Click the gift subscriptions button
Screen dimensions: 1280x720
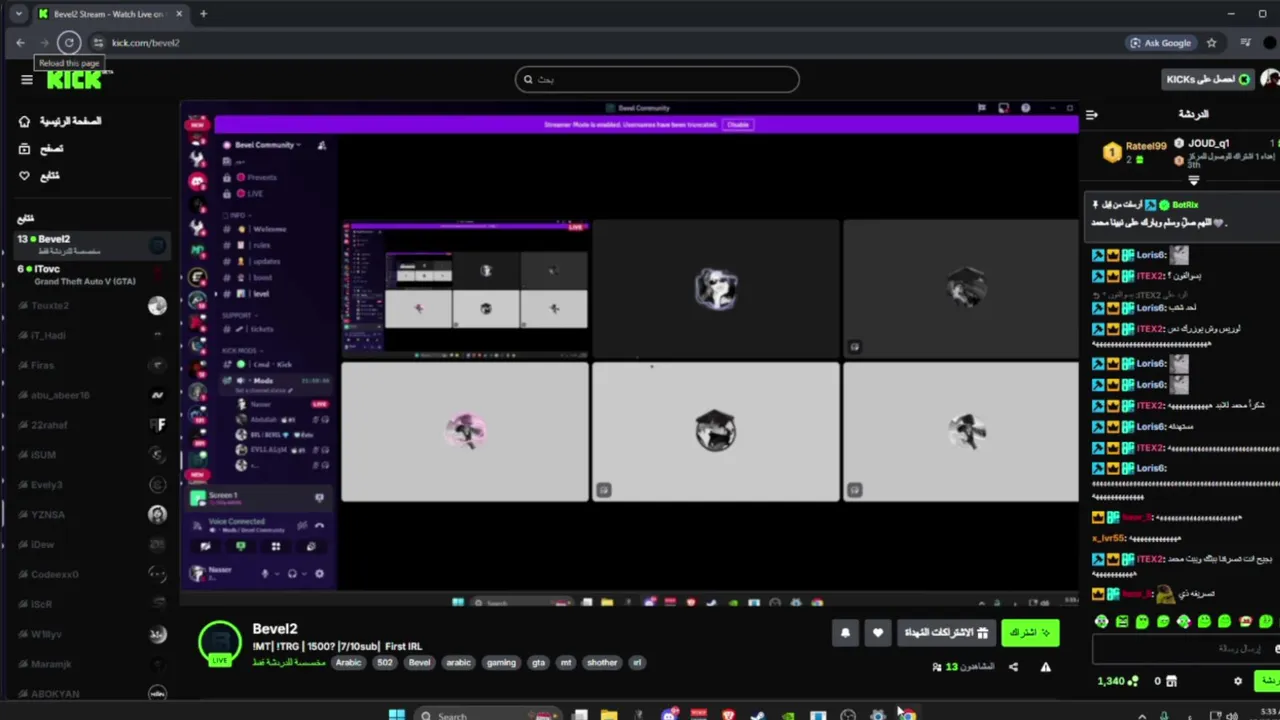point(947,633)
